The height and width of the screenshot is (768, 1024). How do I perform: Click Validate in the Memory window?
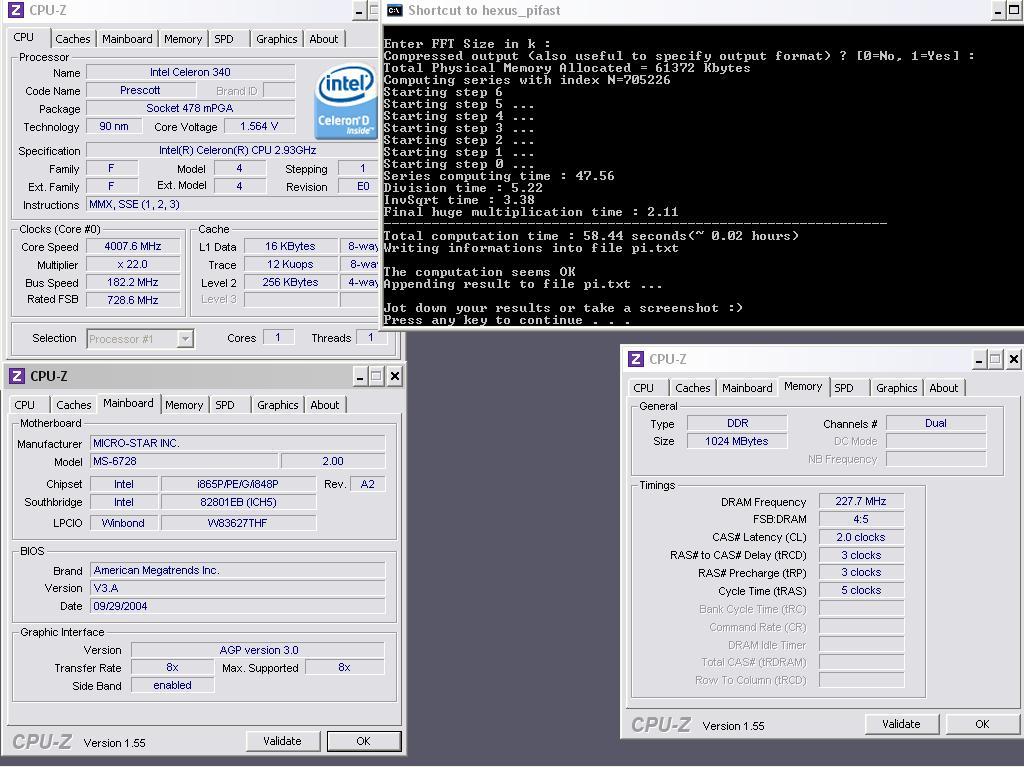(901, 724)
